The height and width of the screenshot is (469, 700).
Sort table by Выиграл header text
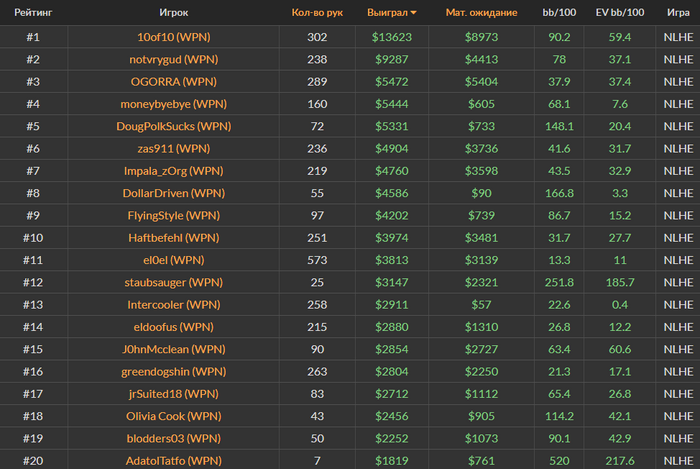coord(387,12)
